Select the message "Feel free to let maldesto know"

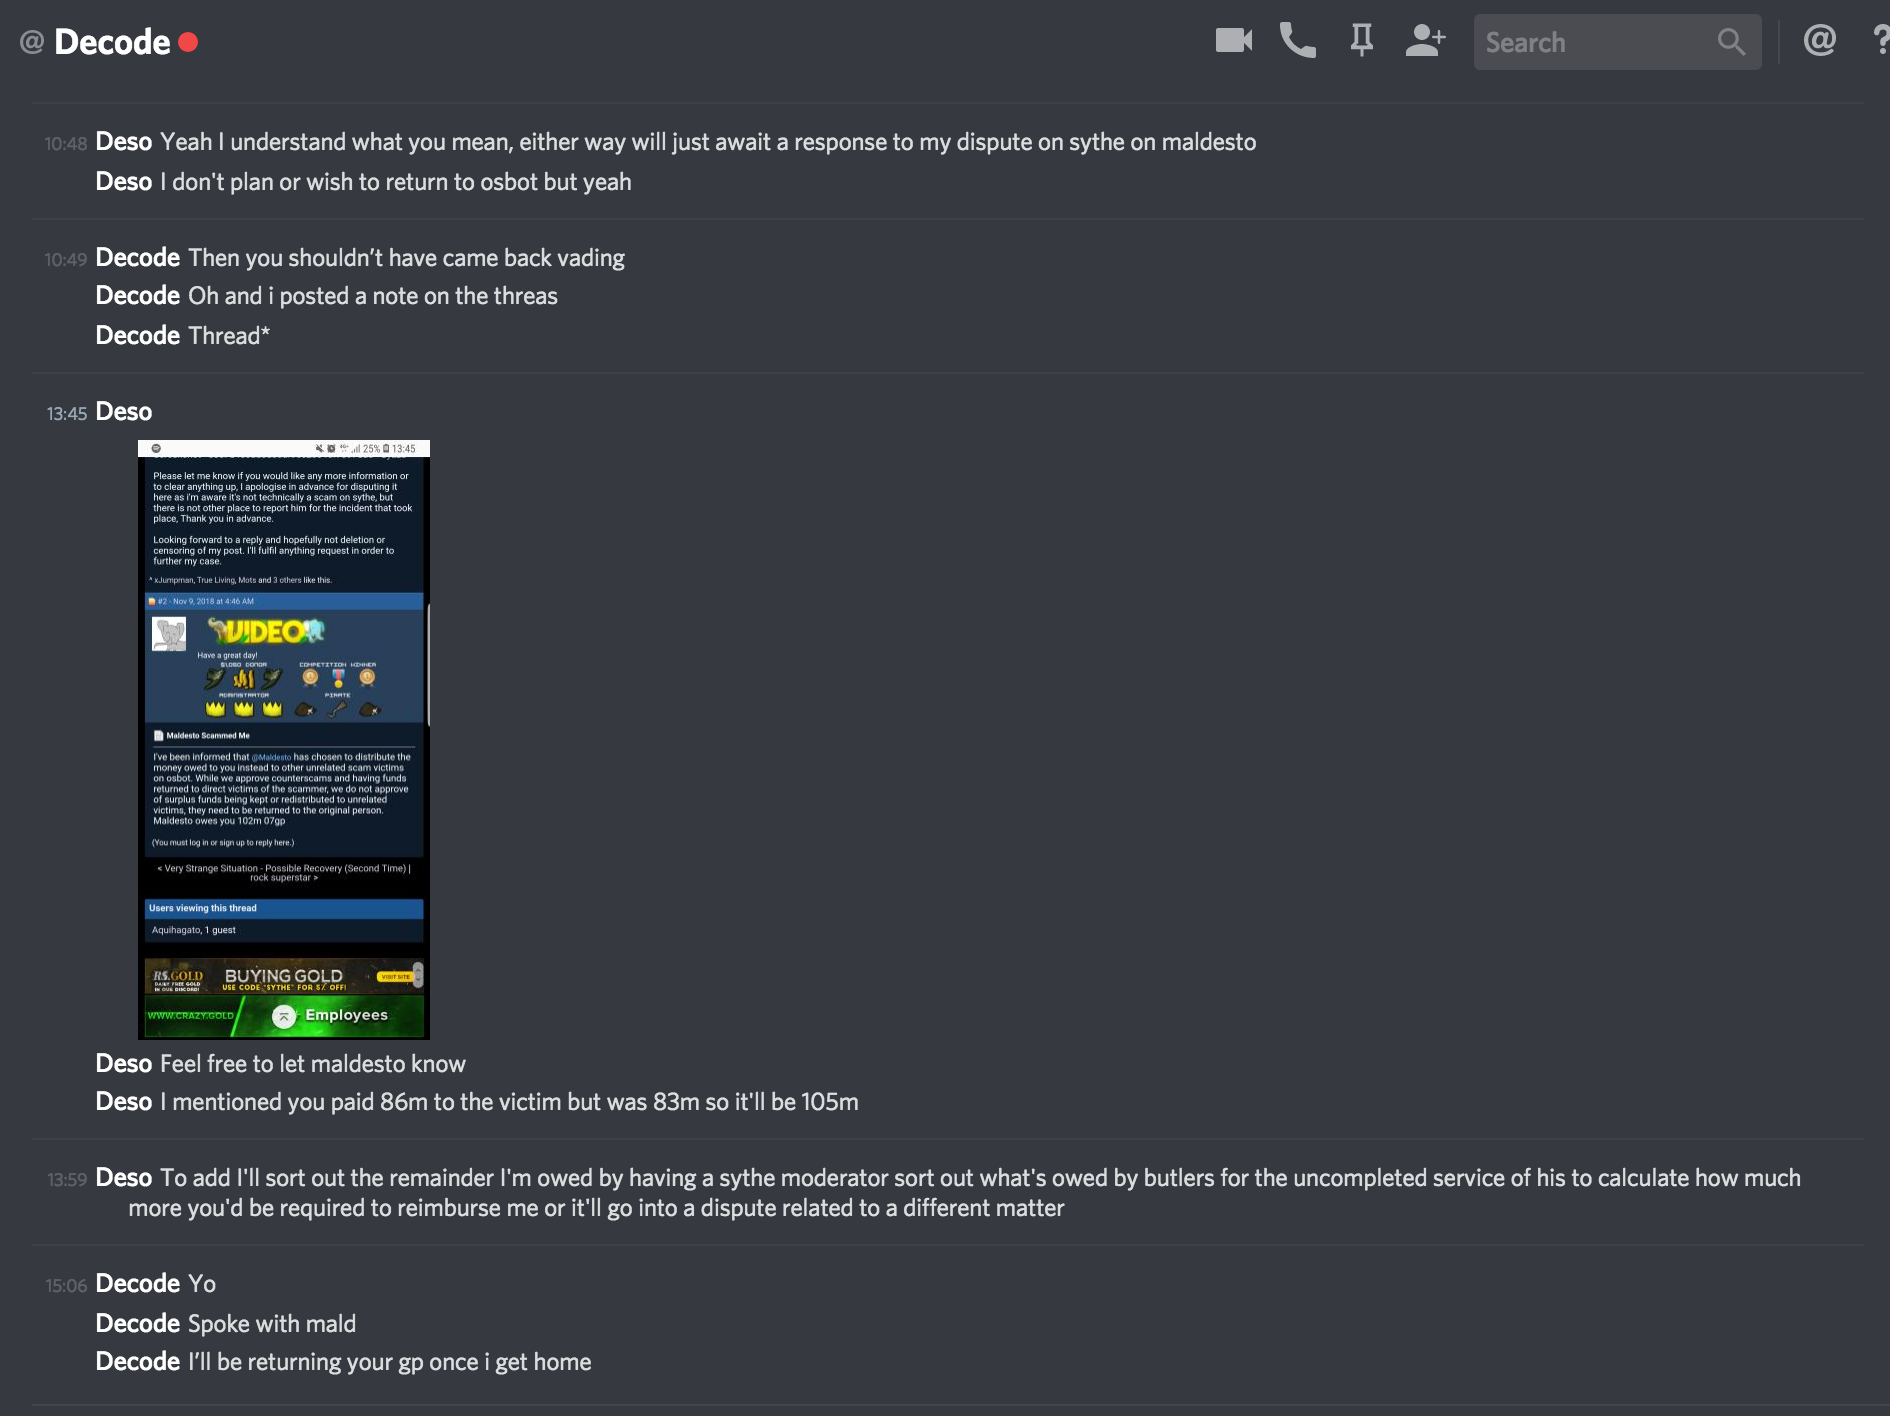pos(313,1064)
